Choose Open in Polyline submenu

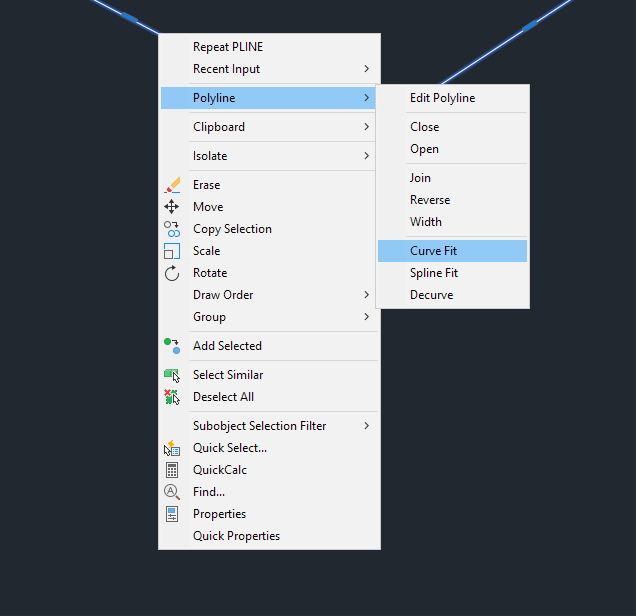[452, 149]
